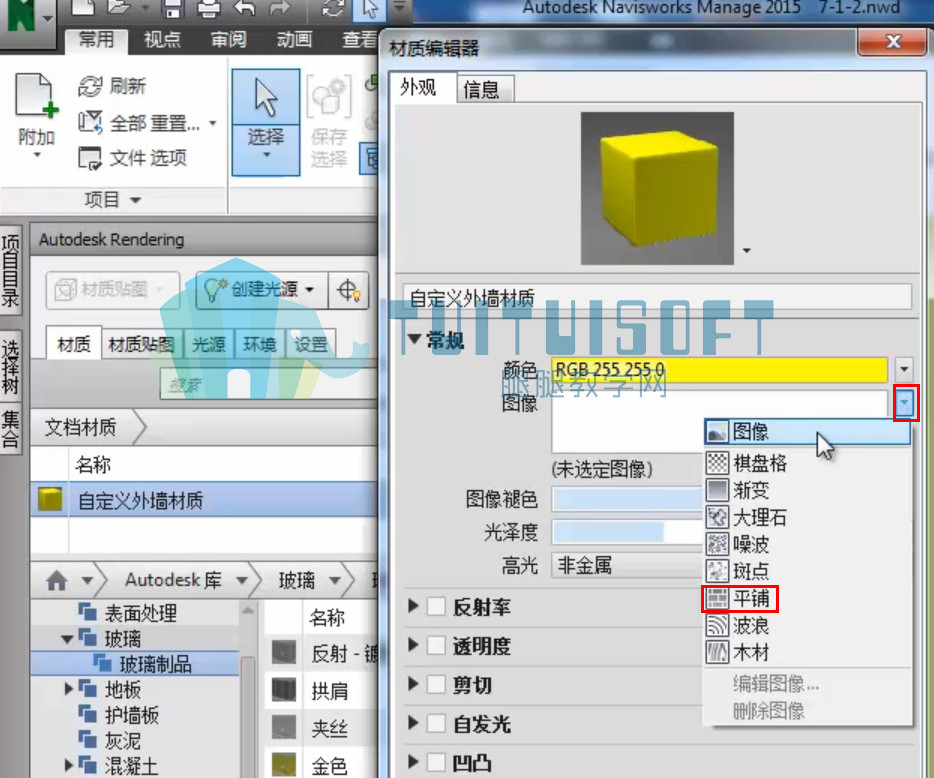This screenshot has width=934, height=778.
Task: Open the Viewpoint (视点) ribbon tab
Action: [x=162, y=39]
